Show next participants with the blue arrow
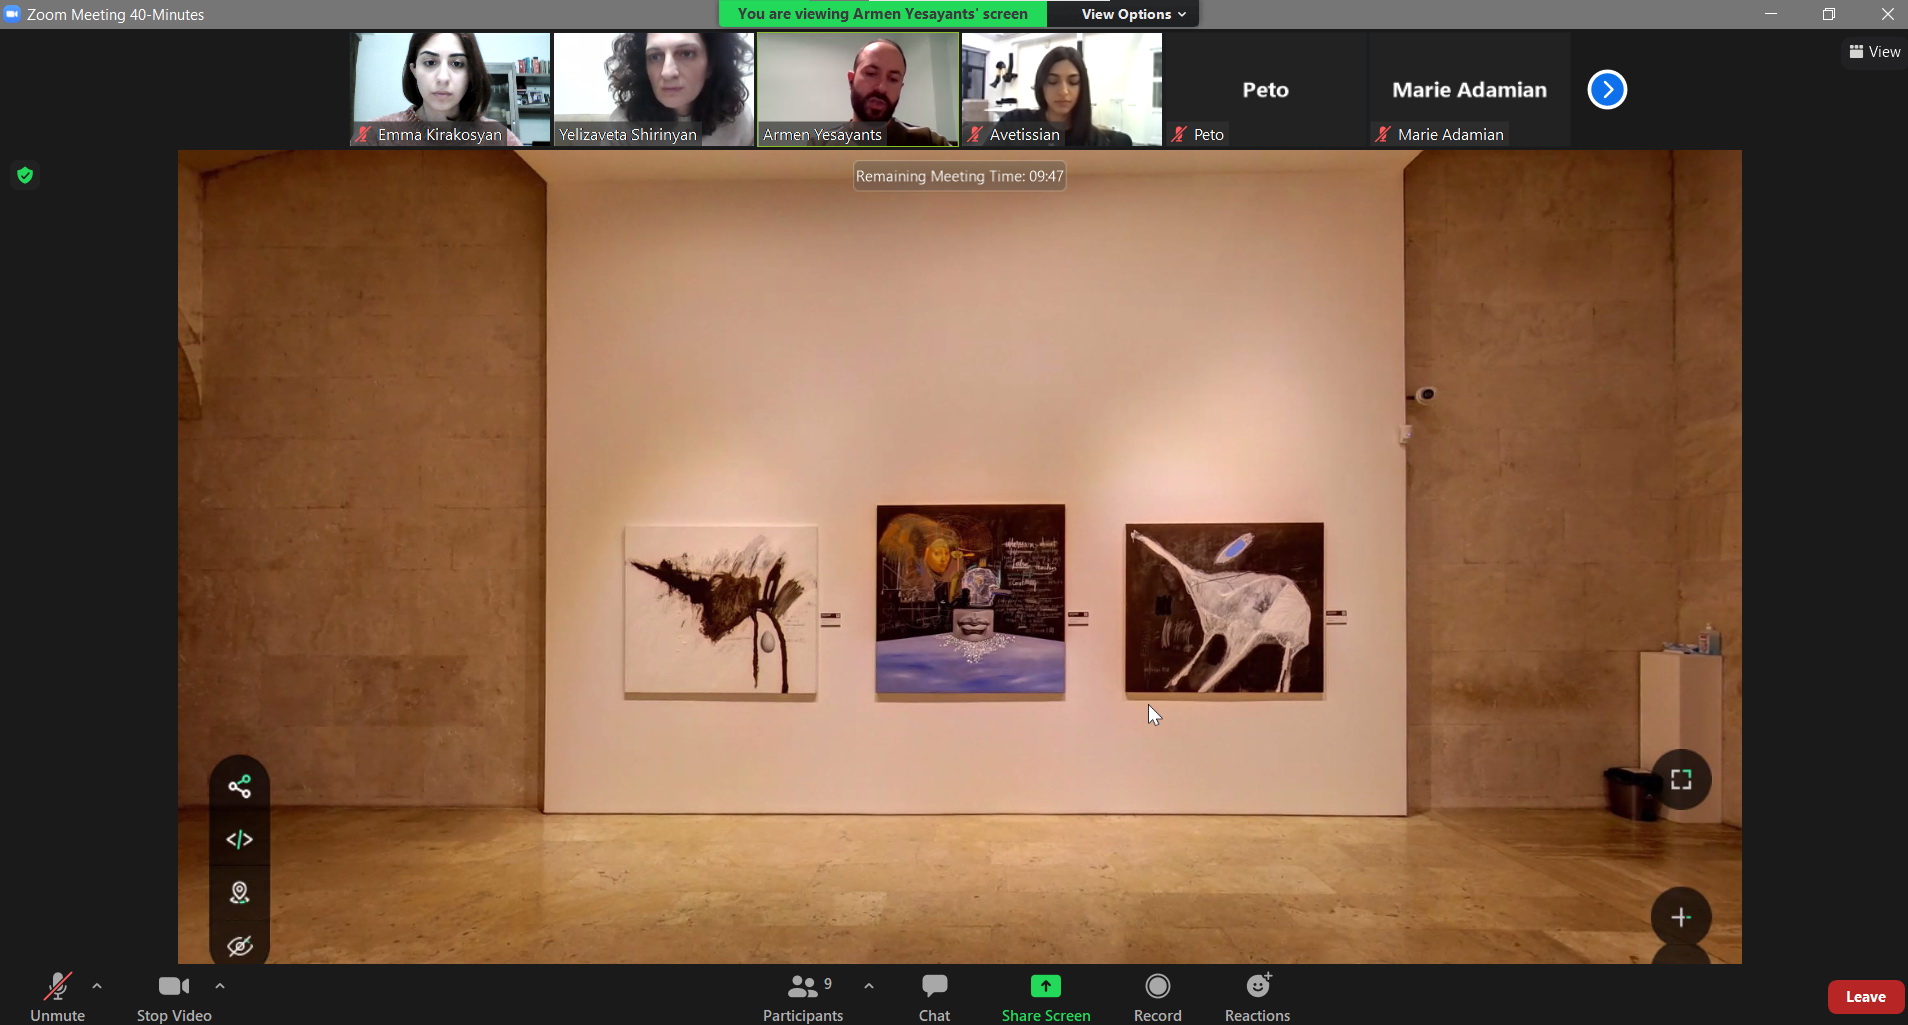Image resolution: width=1908 pixels, height=1025 pixels. click(x=1607, y=90)
